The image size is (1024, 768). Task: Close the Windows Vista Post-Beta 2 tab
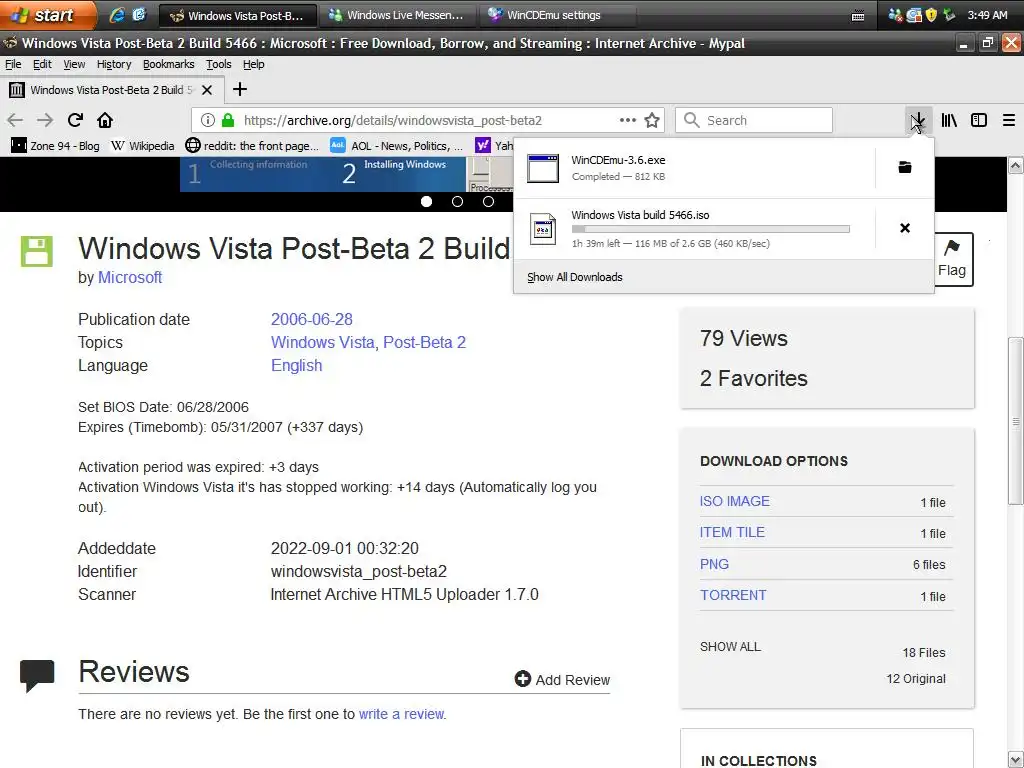[207, 90]
